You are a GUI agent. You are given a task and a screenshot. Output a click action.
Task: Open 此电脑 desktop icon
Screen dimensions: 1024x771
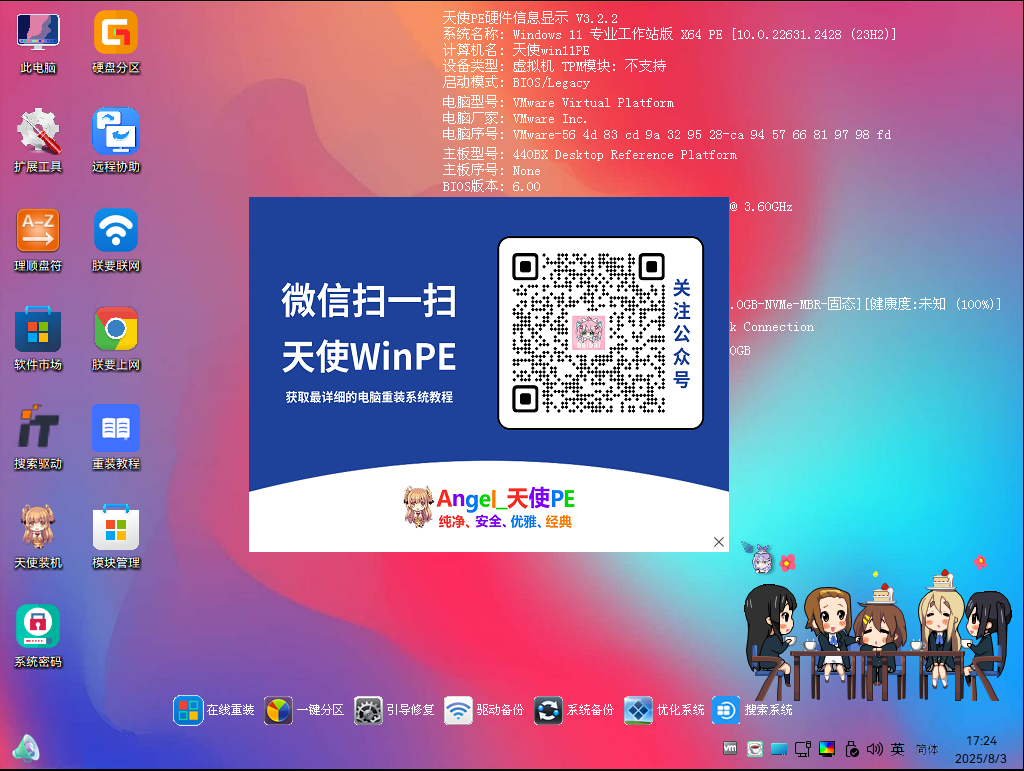point(38,43)
